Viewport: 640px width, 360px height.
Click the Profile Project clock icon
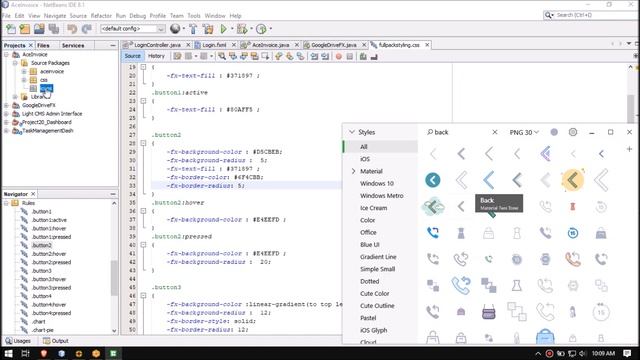click(261, 29)
